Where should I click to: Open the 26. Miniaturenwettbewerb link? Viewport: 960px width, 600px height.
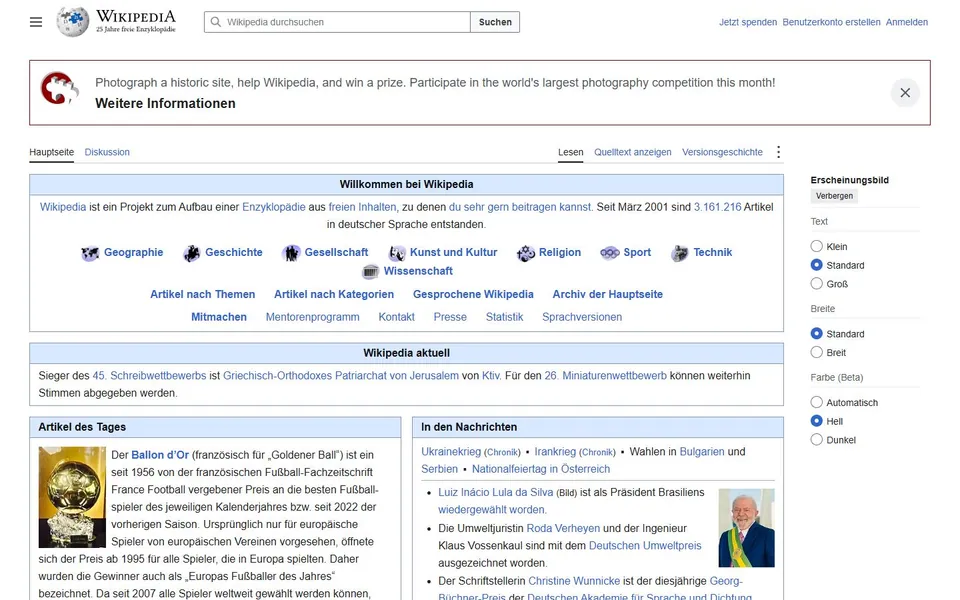pyautogui.click(x=606, y=376)
